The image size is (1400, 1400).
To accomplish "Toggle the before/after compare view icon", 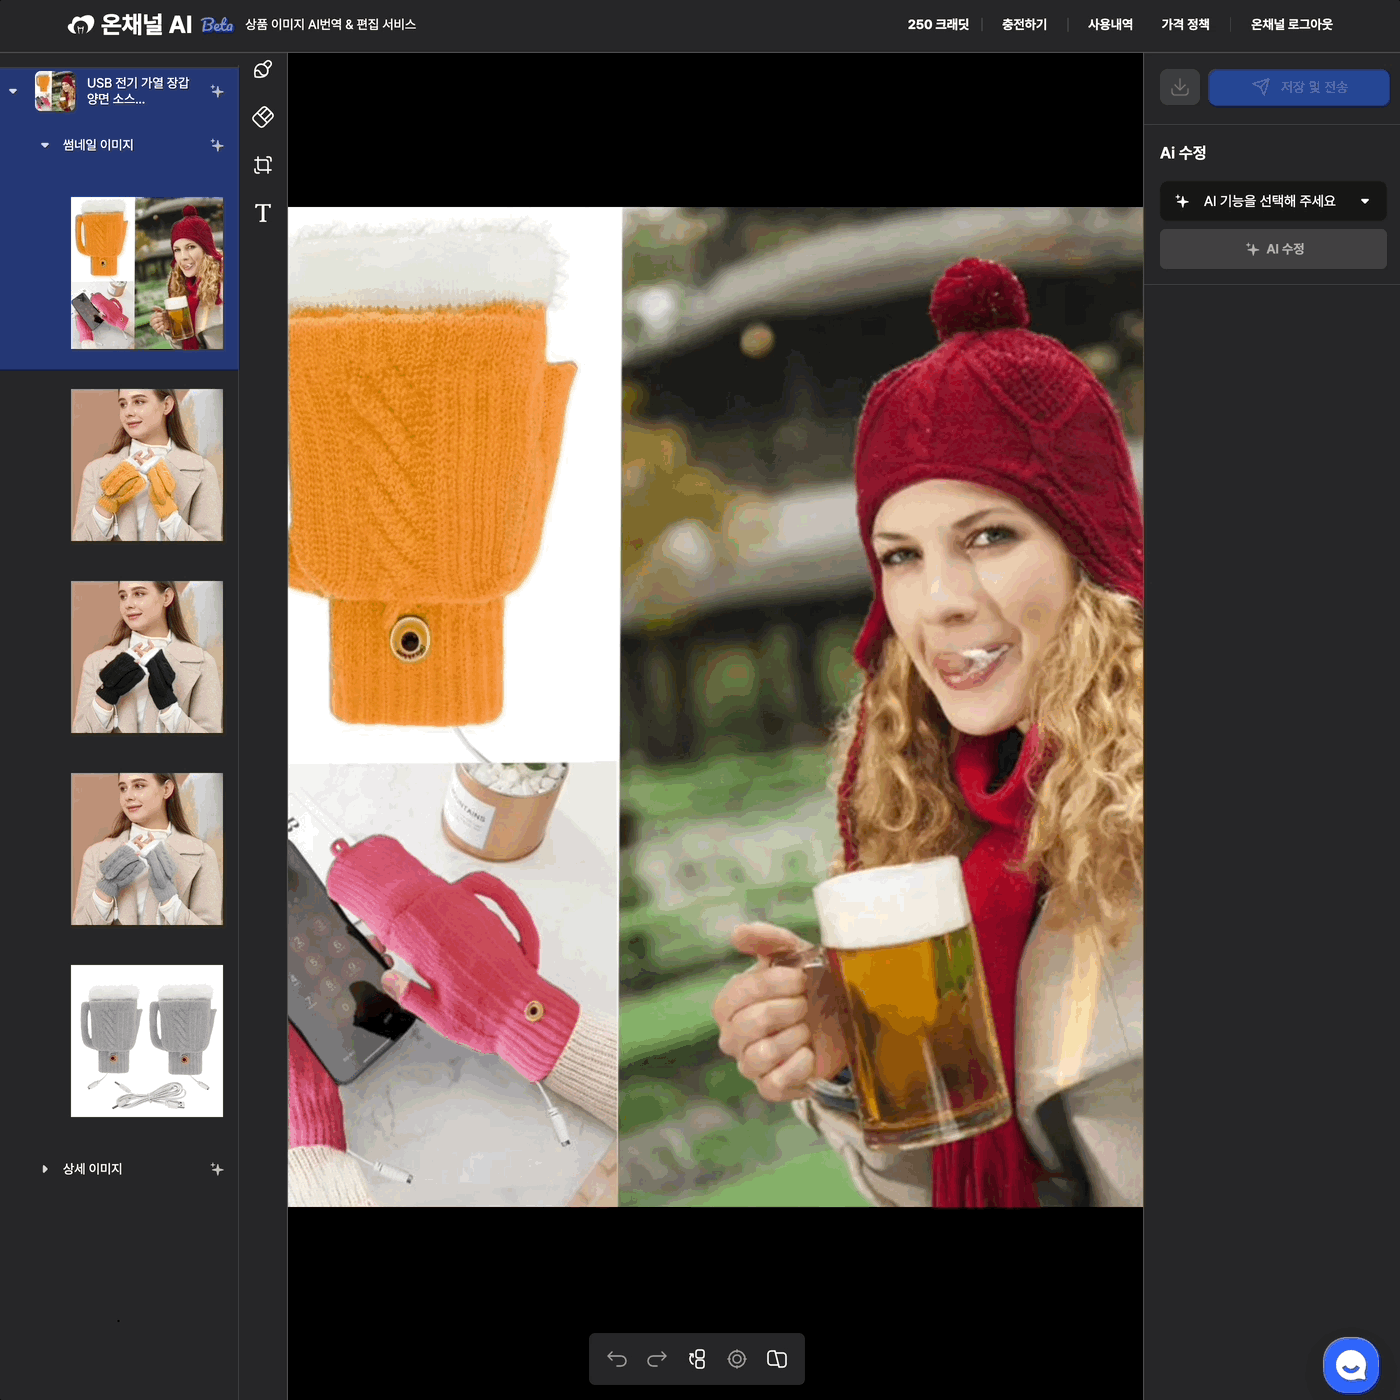I will [777, 1359].
